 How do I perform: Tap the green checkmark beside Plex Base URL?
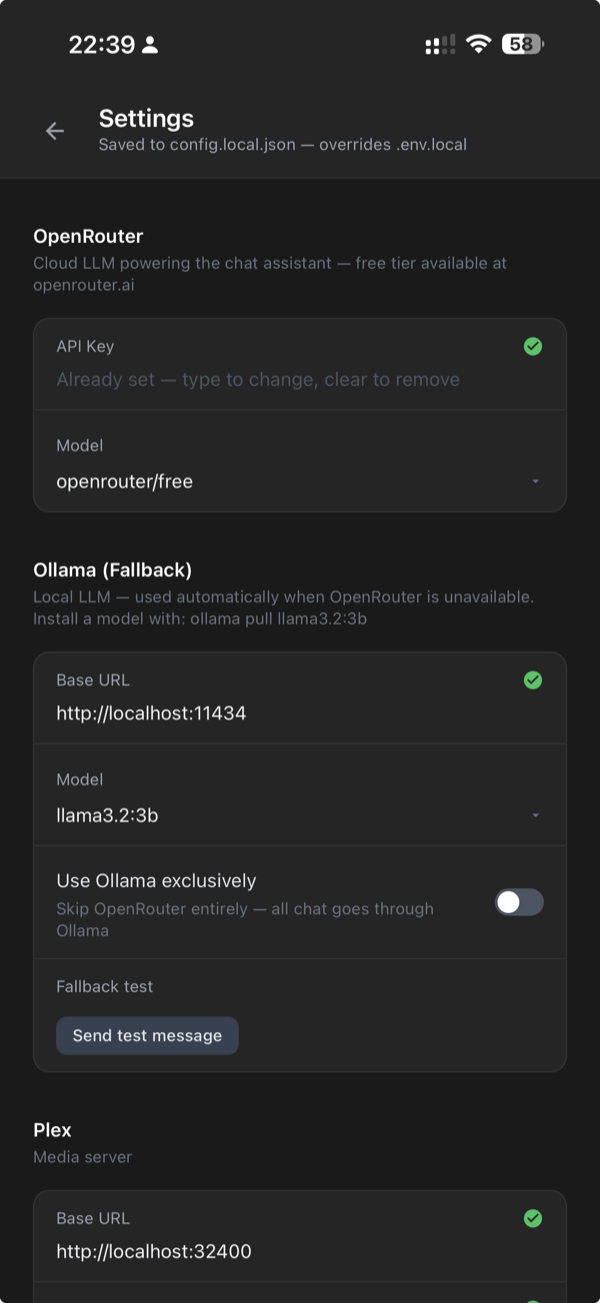coord(533,1218)
